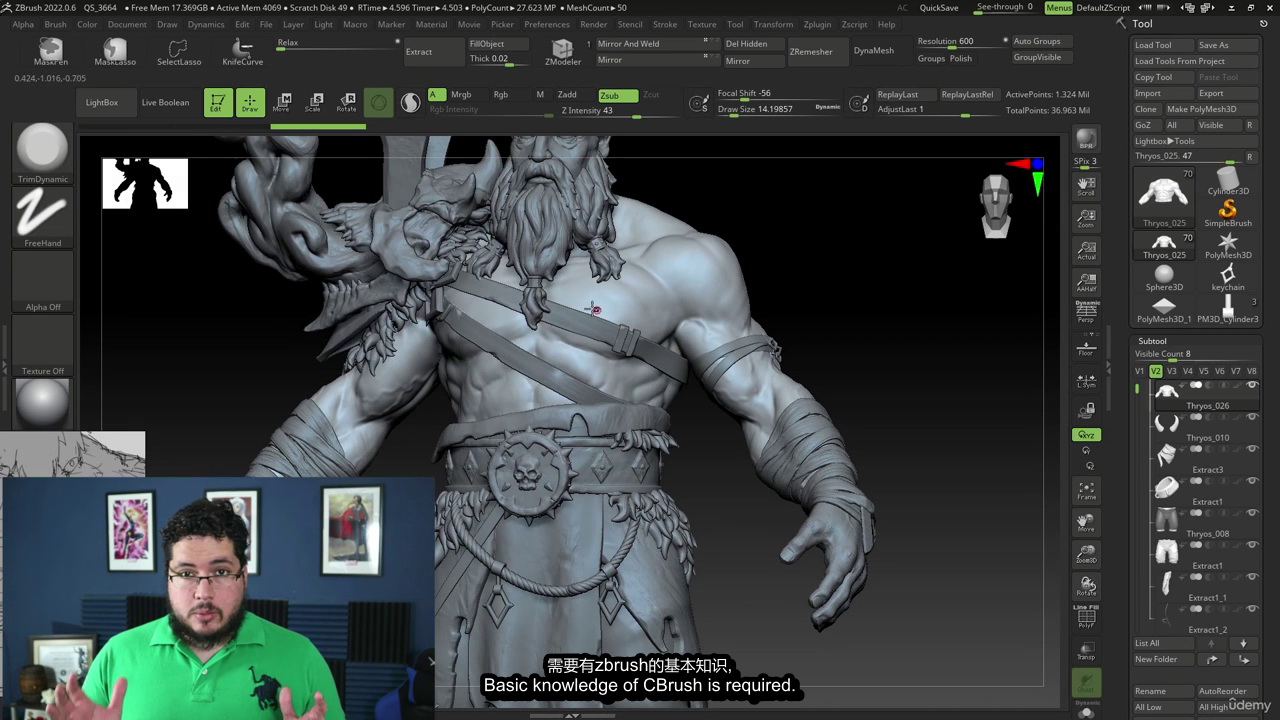
Task: Collapse the Tool palette header
Action: pos(1142,24)
